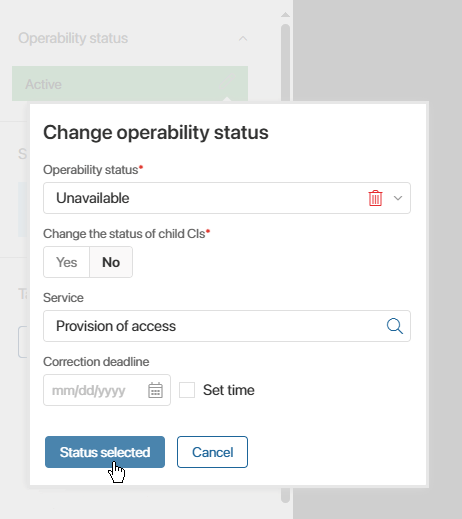This screenshot has width=462, height=519.
Task: Click the Correction deadline date field
Action: point(107,390)
